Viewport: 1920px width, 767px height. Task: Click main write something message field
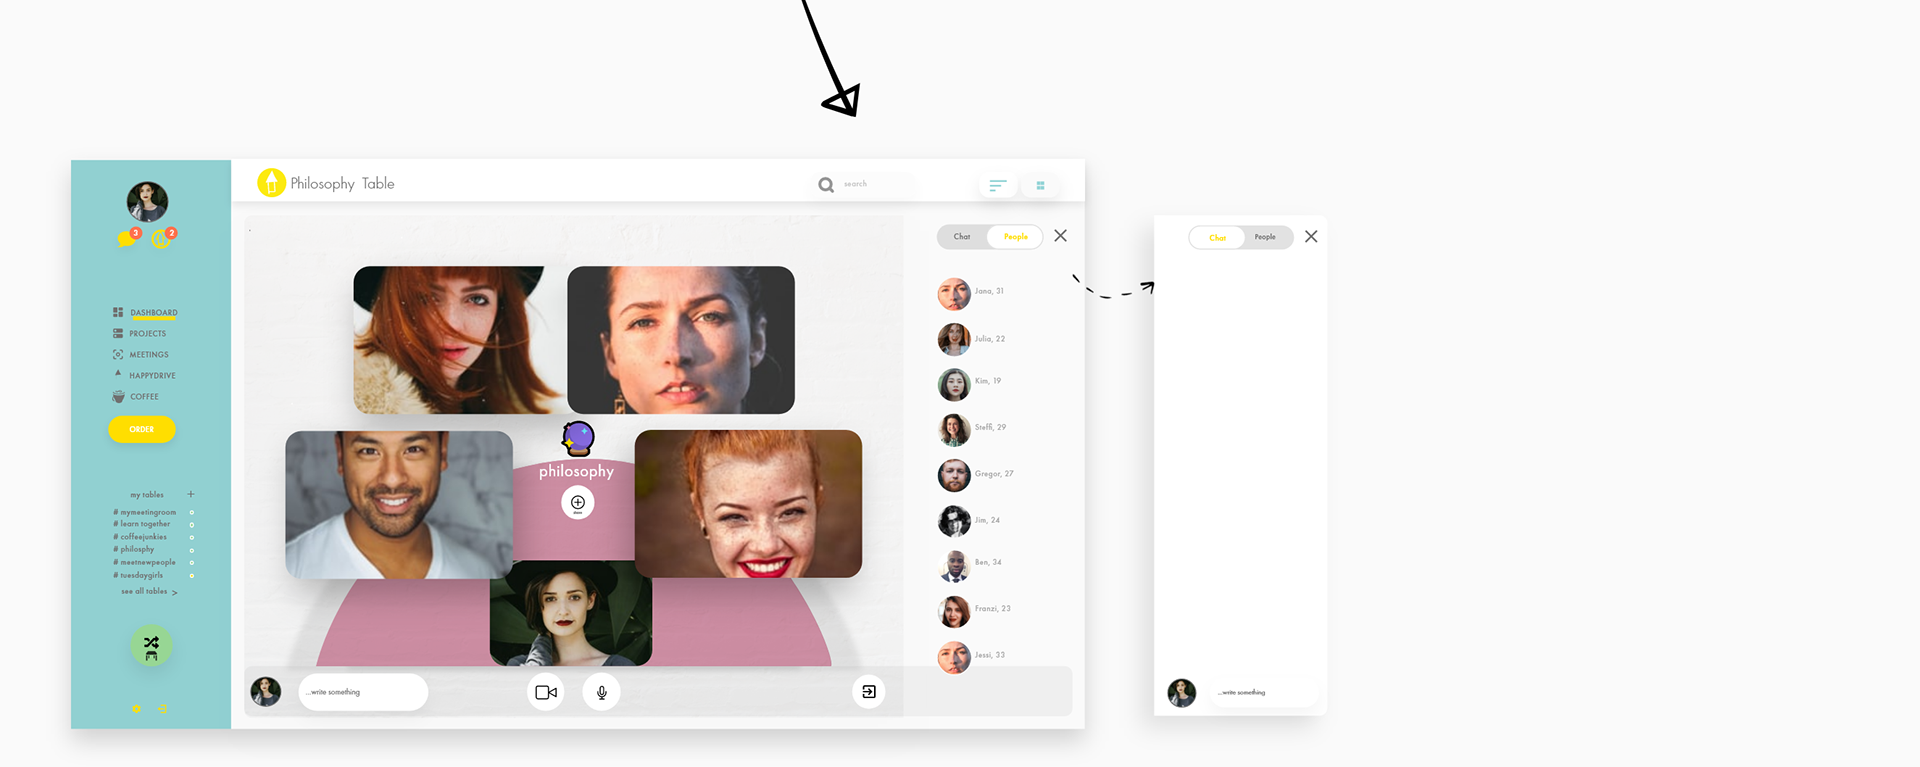(x=363, y=692)
